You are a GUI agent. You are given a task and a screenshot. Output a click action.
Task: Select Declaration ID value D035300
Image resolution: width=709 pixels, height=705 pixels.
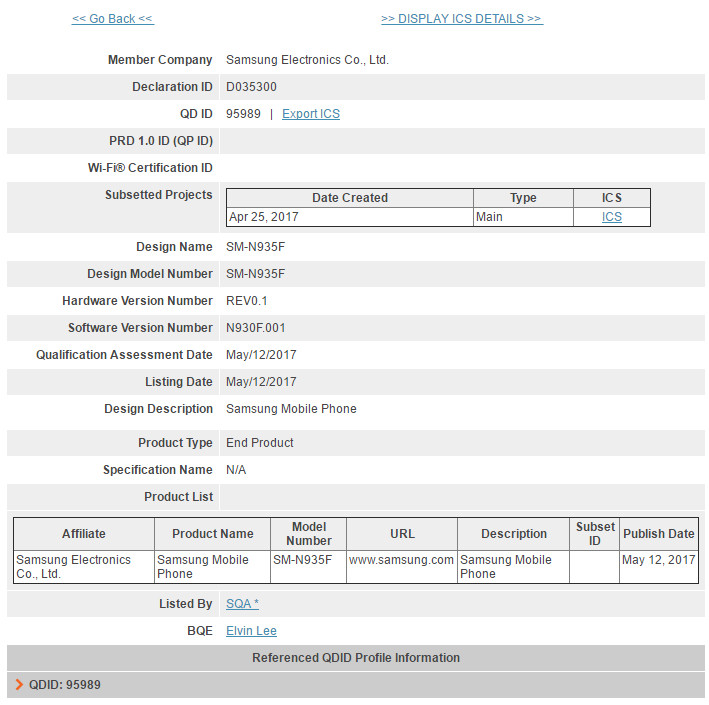tap(251, 87)
